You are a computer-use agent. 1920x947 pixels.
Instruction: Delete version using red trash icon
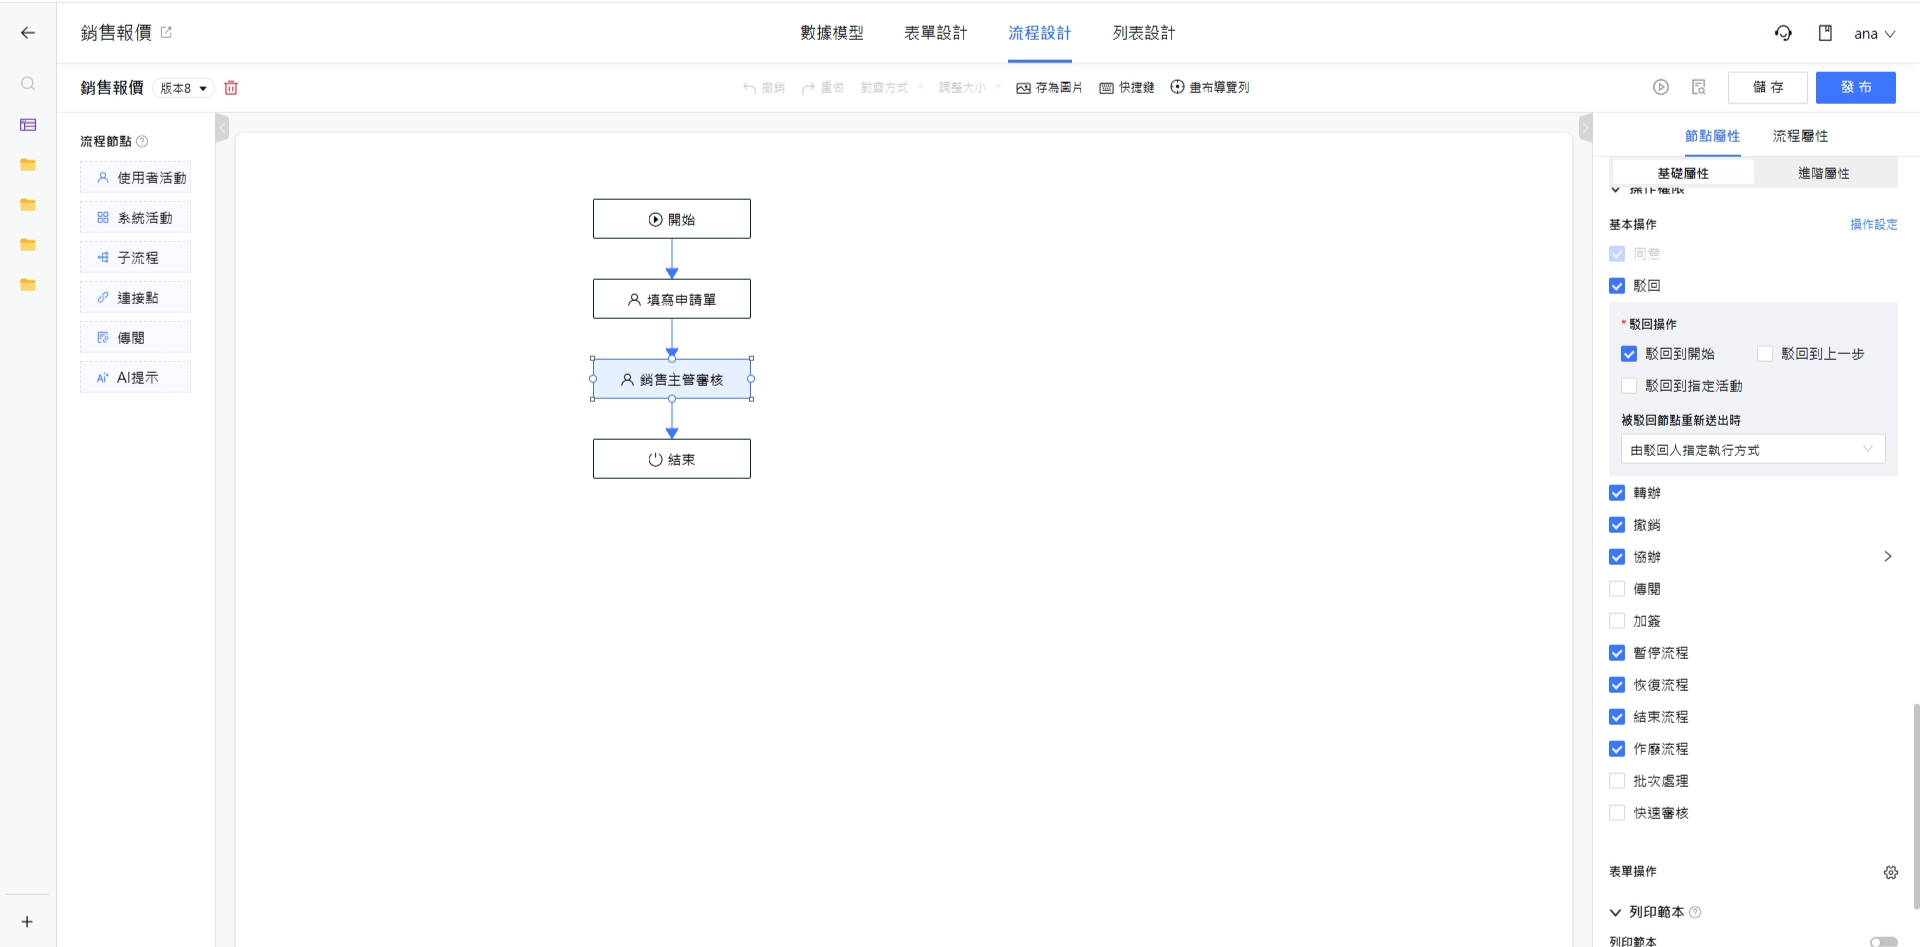pos(231,88)
